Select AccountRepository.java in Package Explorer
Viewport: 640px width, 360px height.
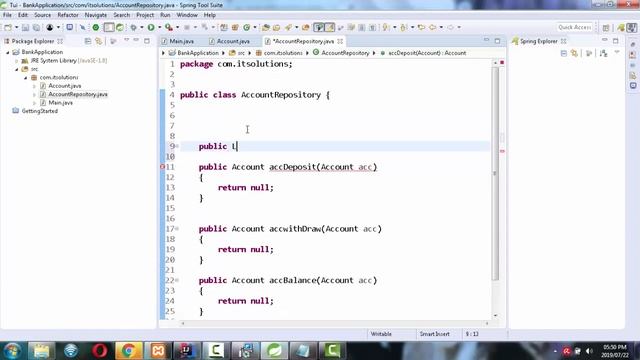(78, 94)
